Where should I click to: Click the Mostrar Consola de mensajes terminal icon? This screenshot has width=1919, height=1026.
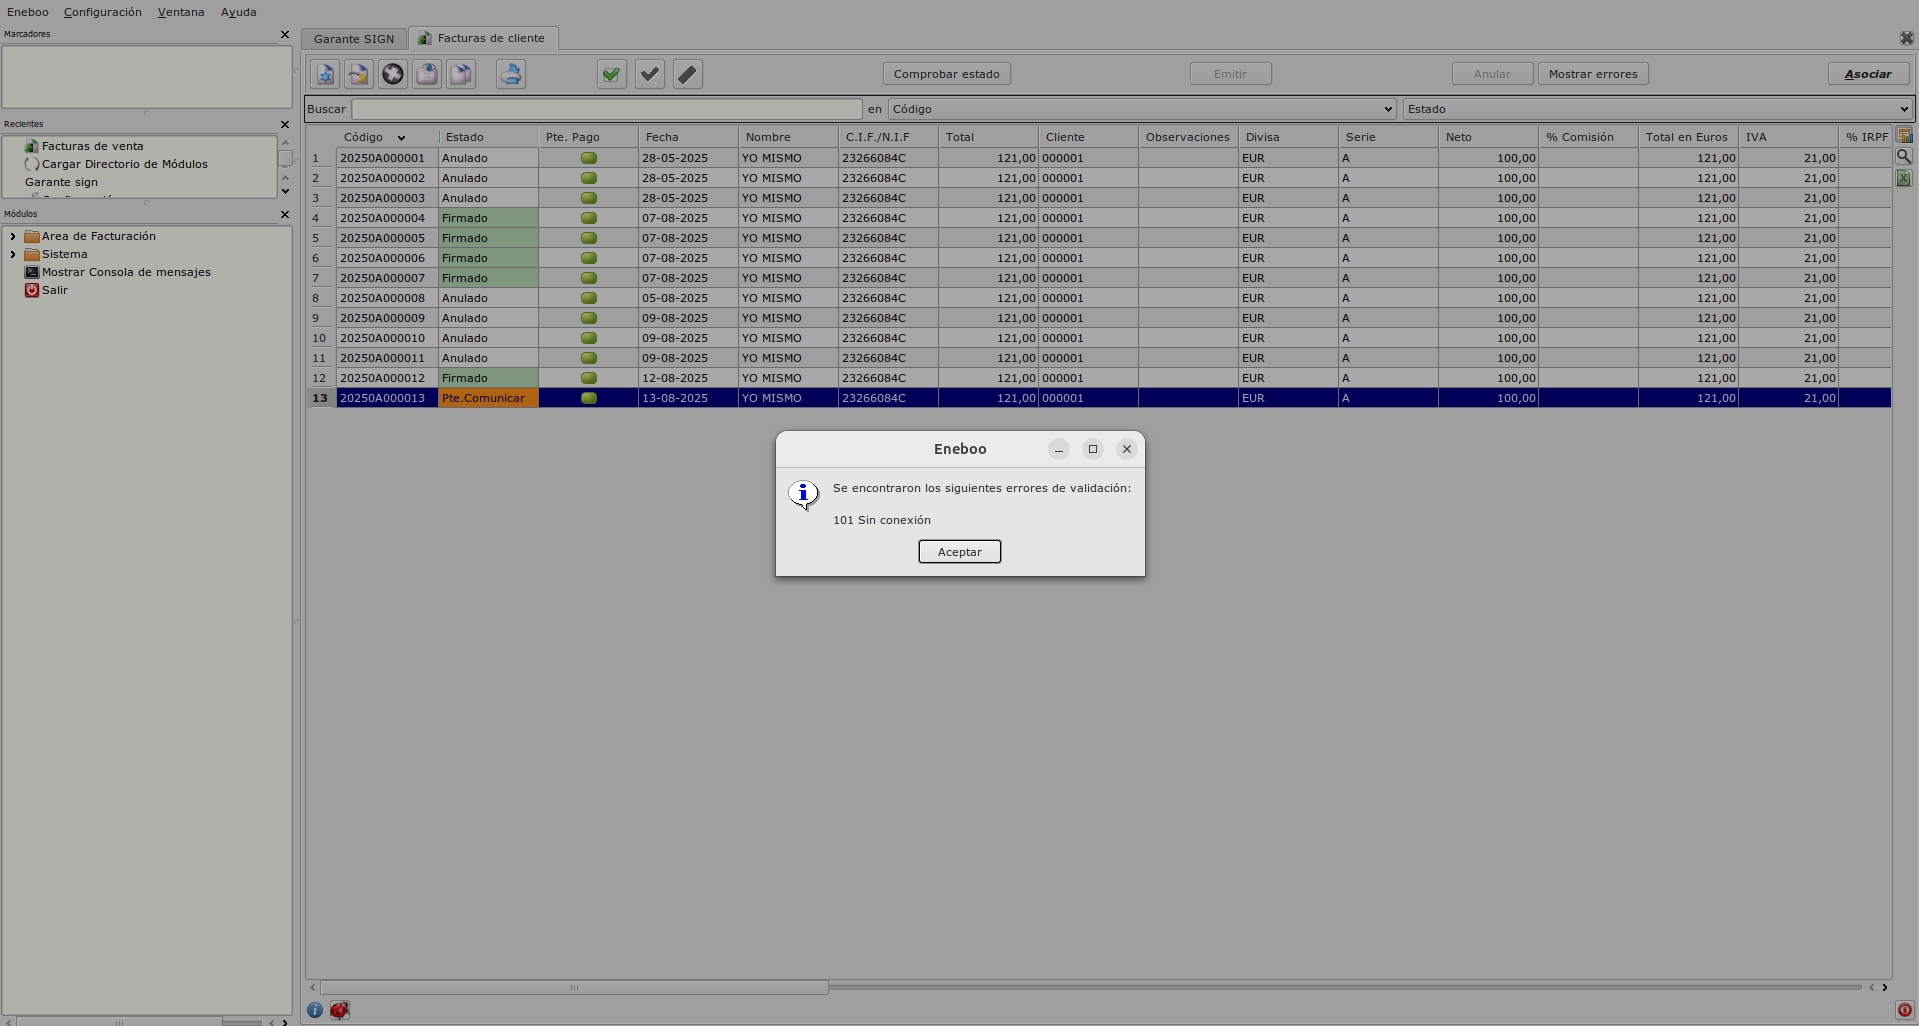click(x=32, y=272)
